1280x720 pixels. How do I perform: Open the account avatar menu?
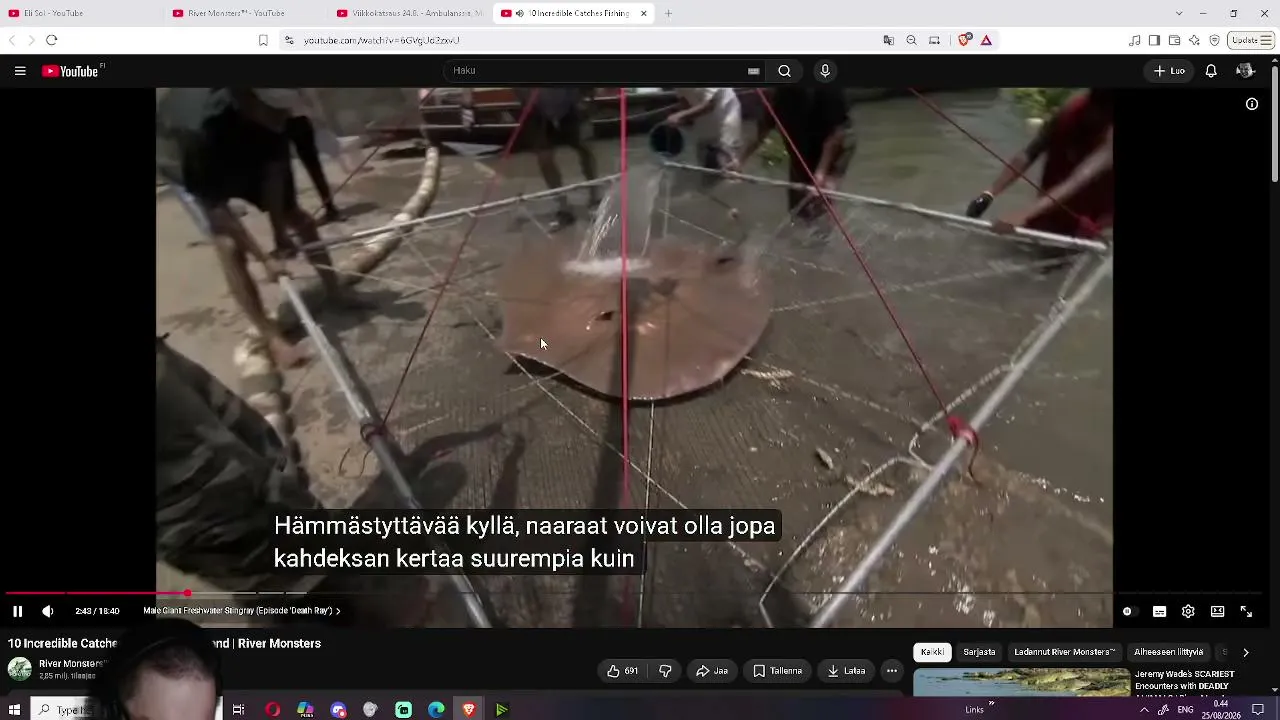click(1245, 71)
